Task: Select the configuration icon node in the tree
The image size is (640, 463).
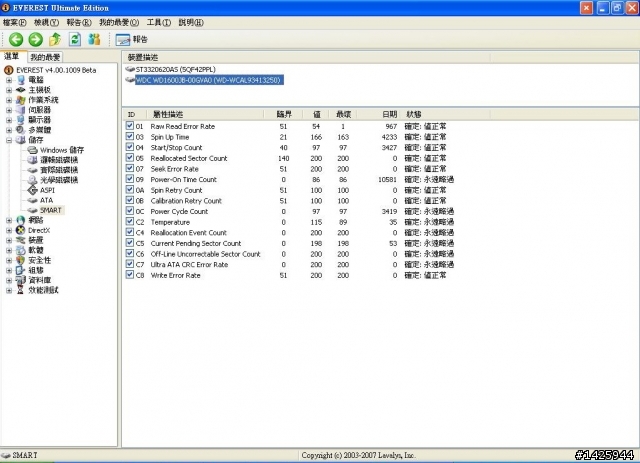Action: coord(20,270)
